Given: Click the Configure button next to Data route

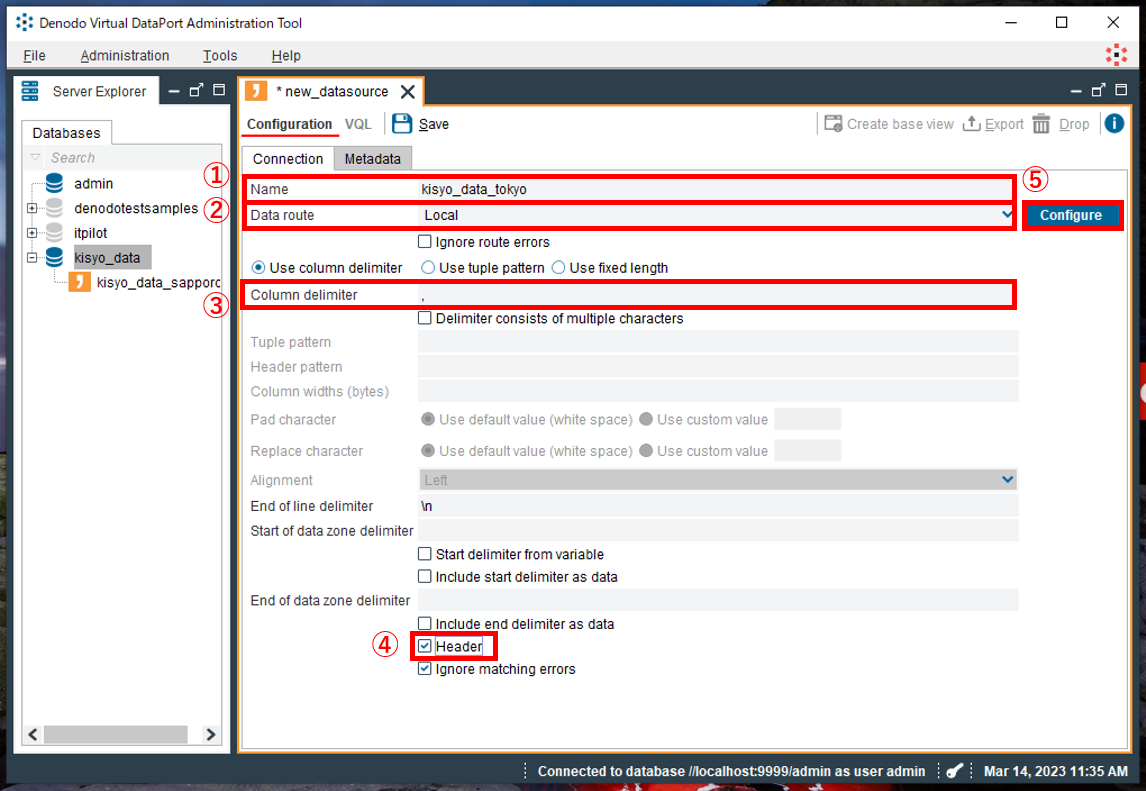Looking at the screenshot, I should click(x=1071, y=215).
